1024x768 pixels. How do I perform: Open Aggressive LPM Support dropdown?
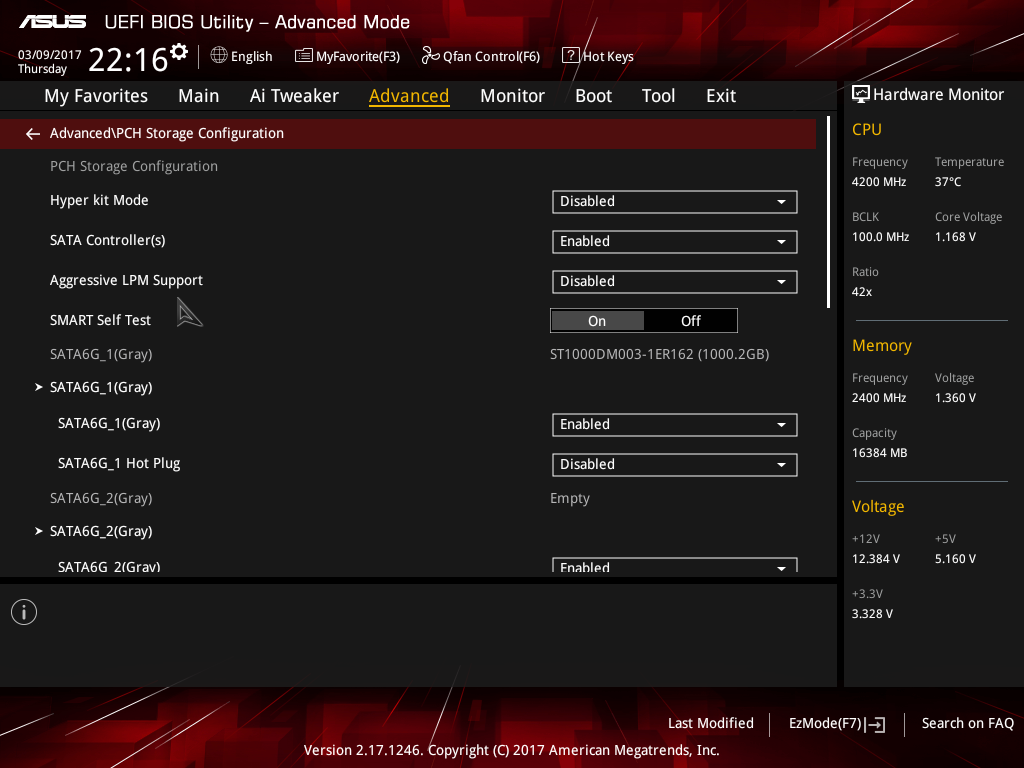tap(675, 281)
